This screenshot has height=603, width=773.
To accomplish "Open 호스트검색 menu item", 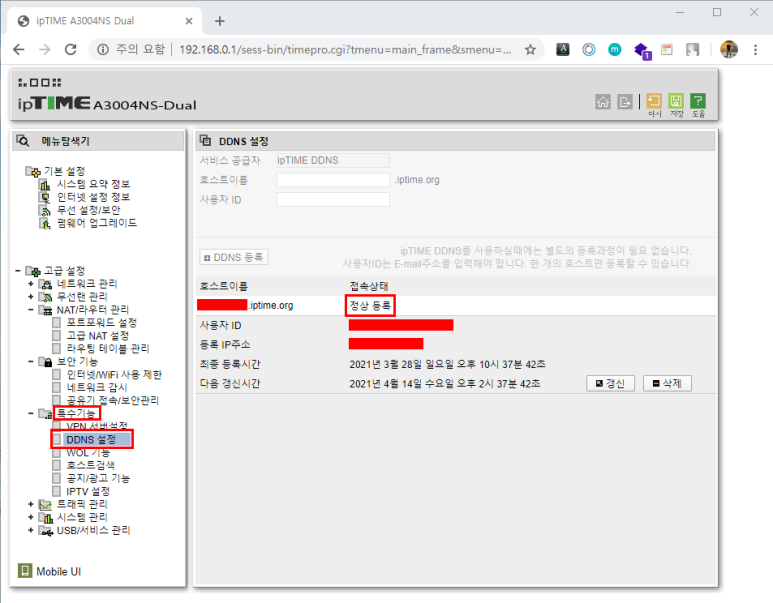I will 91,465.
